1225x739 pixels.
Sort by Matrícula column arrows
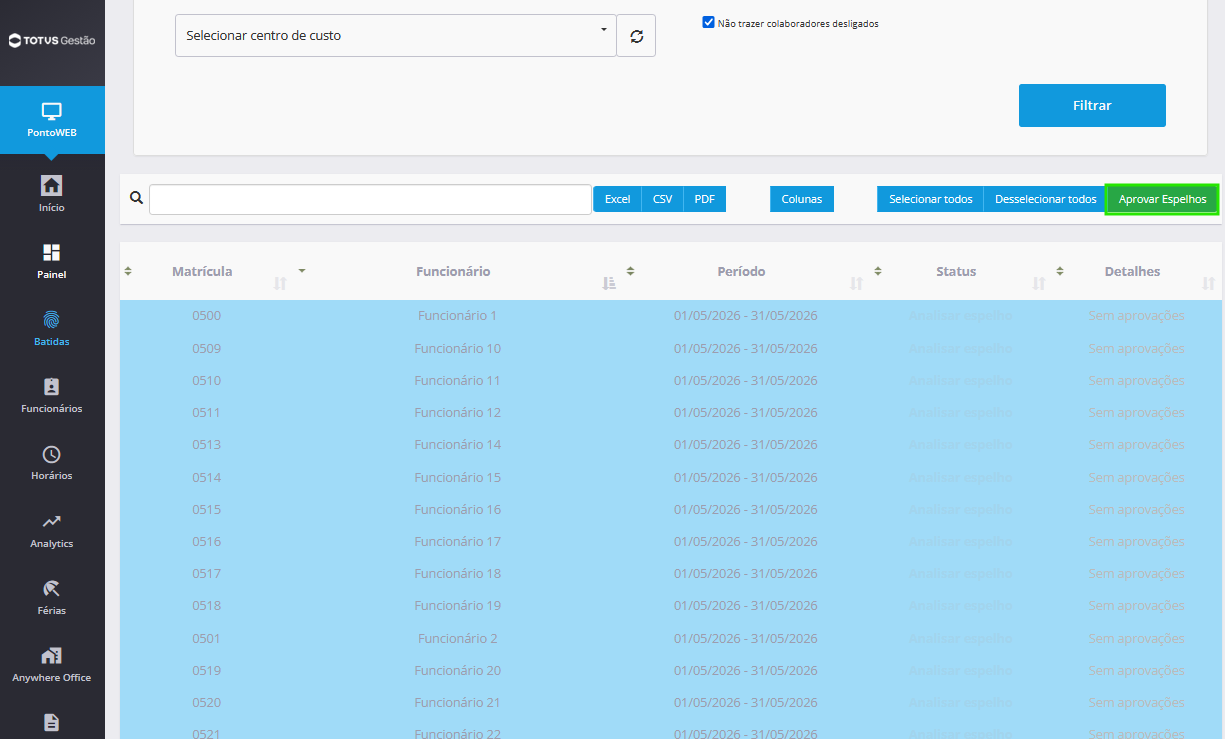(280, 284)
